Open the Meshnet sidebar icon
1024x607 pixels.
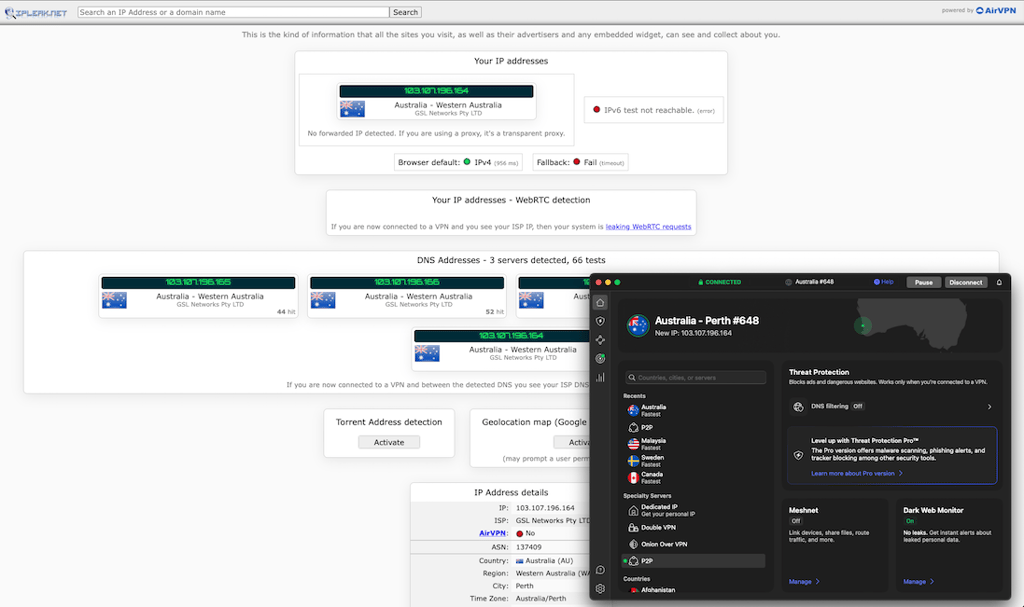tap(600, 340)
